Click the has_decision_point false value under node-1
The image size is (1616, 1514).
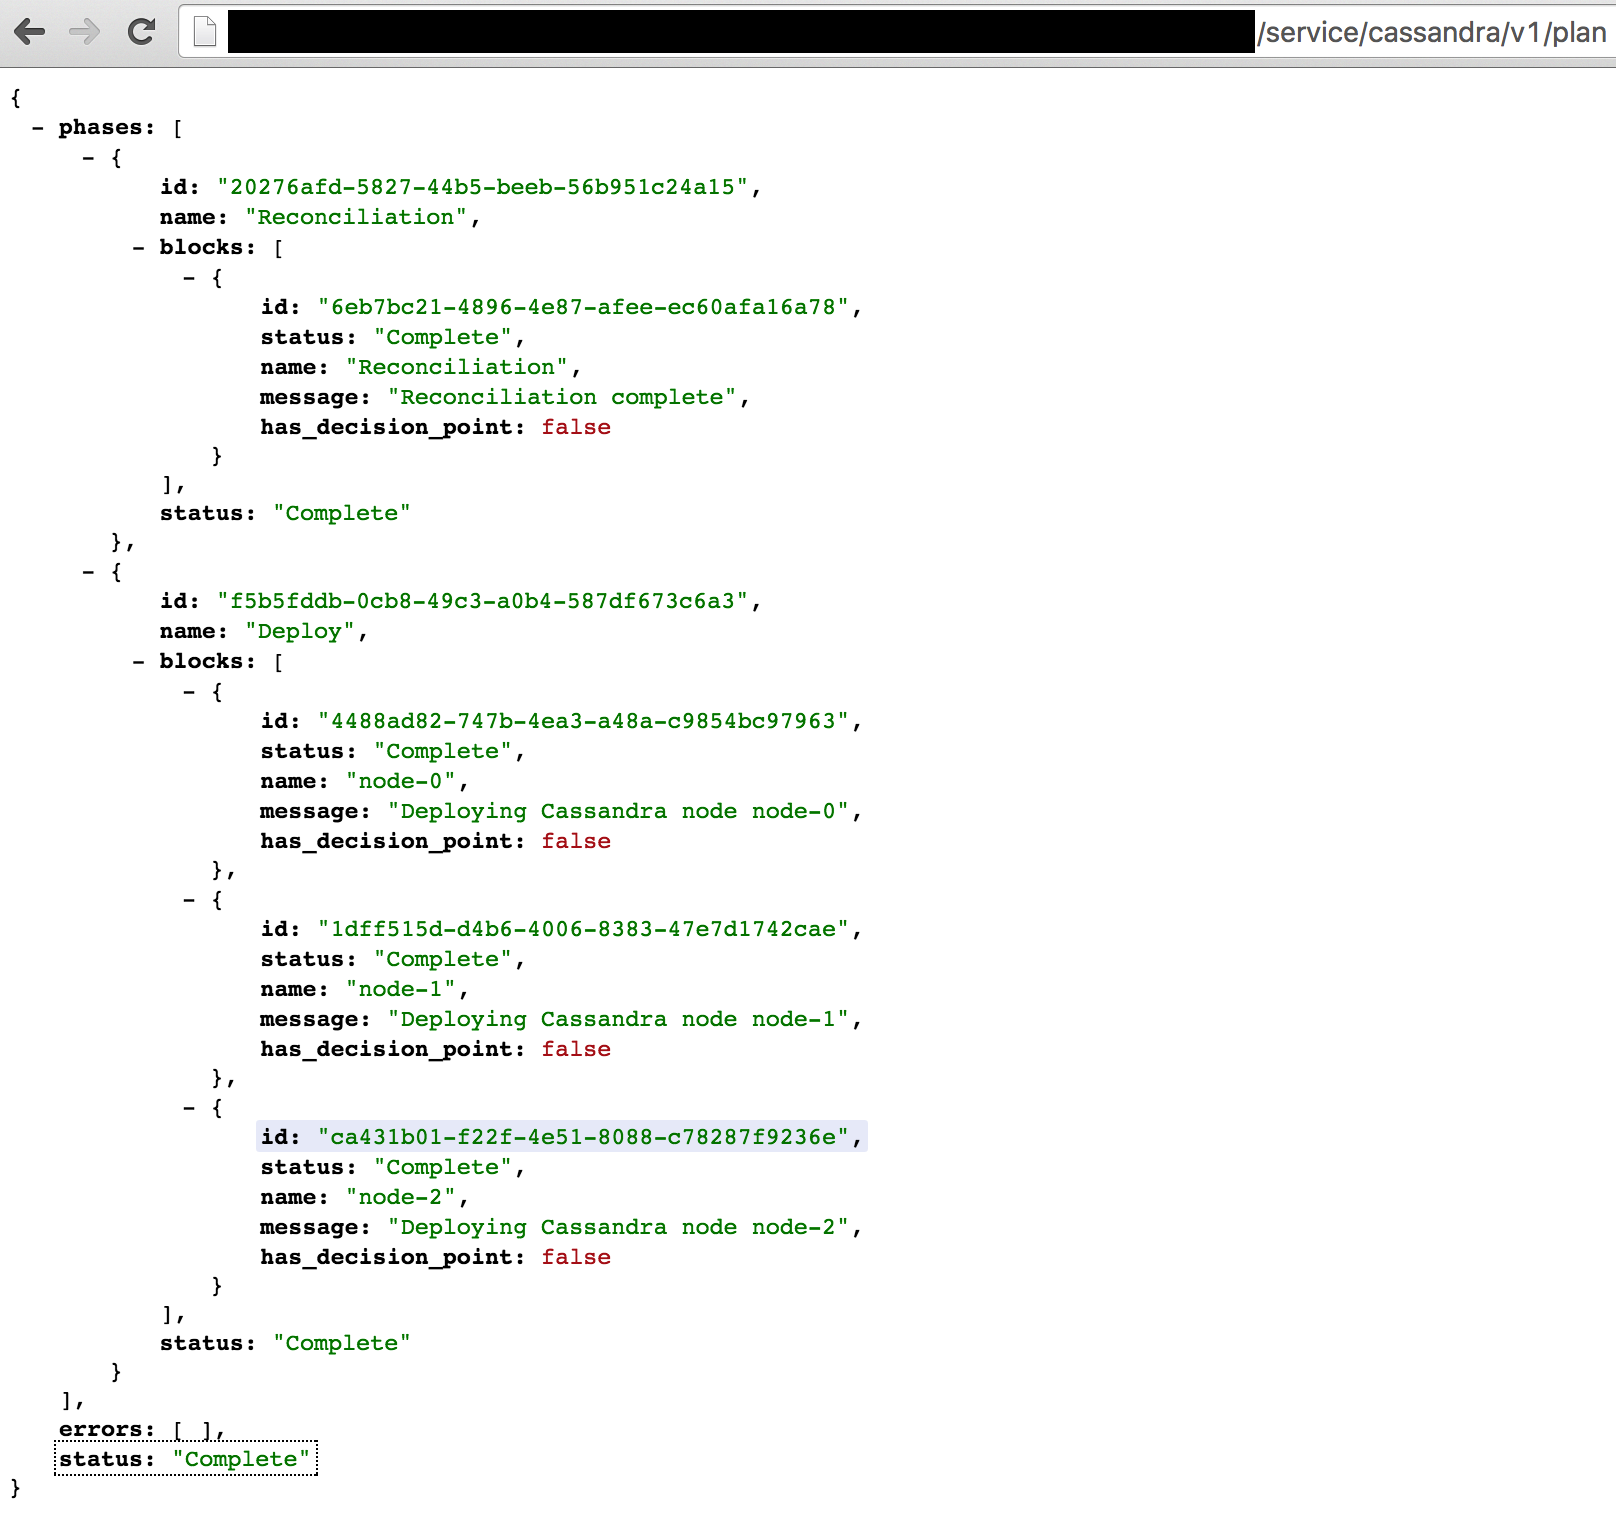point(576,1049)
